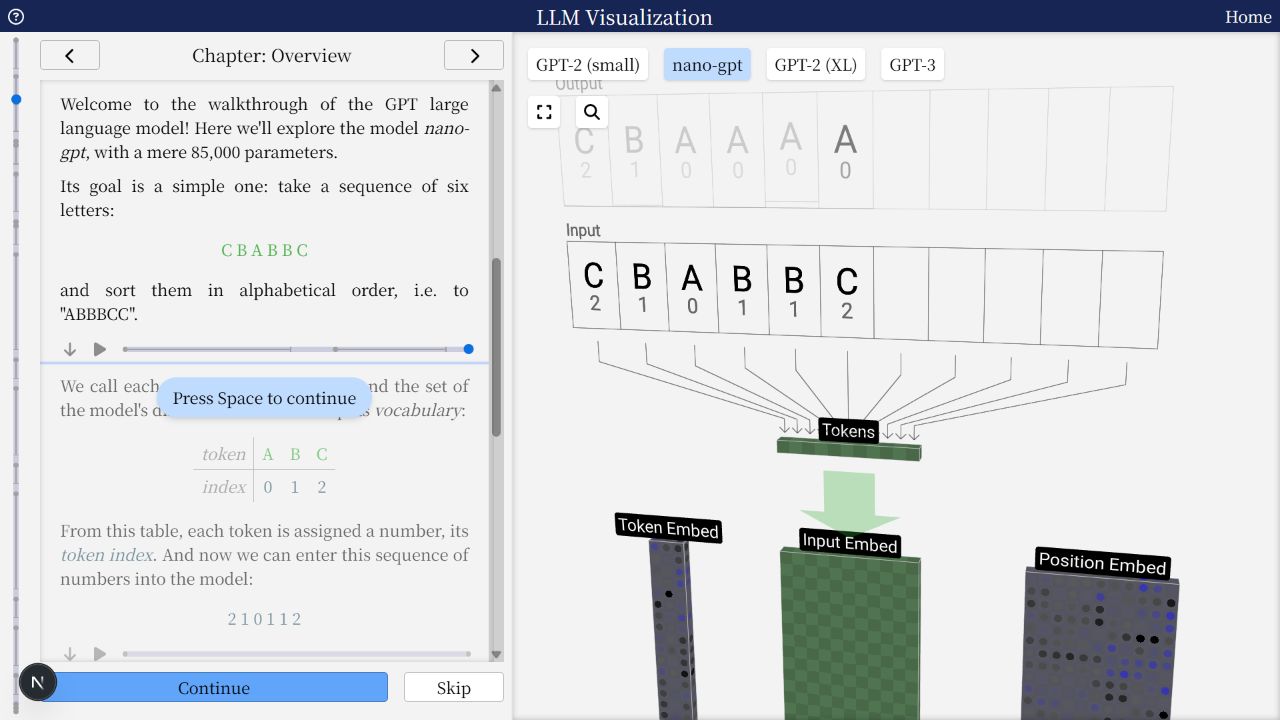Click the blue dot on the left chapter timeline

16,100
